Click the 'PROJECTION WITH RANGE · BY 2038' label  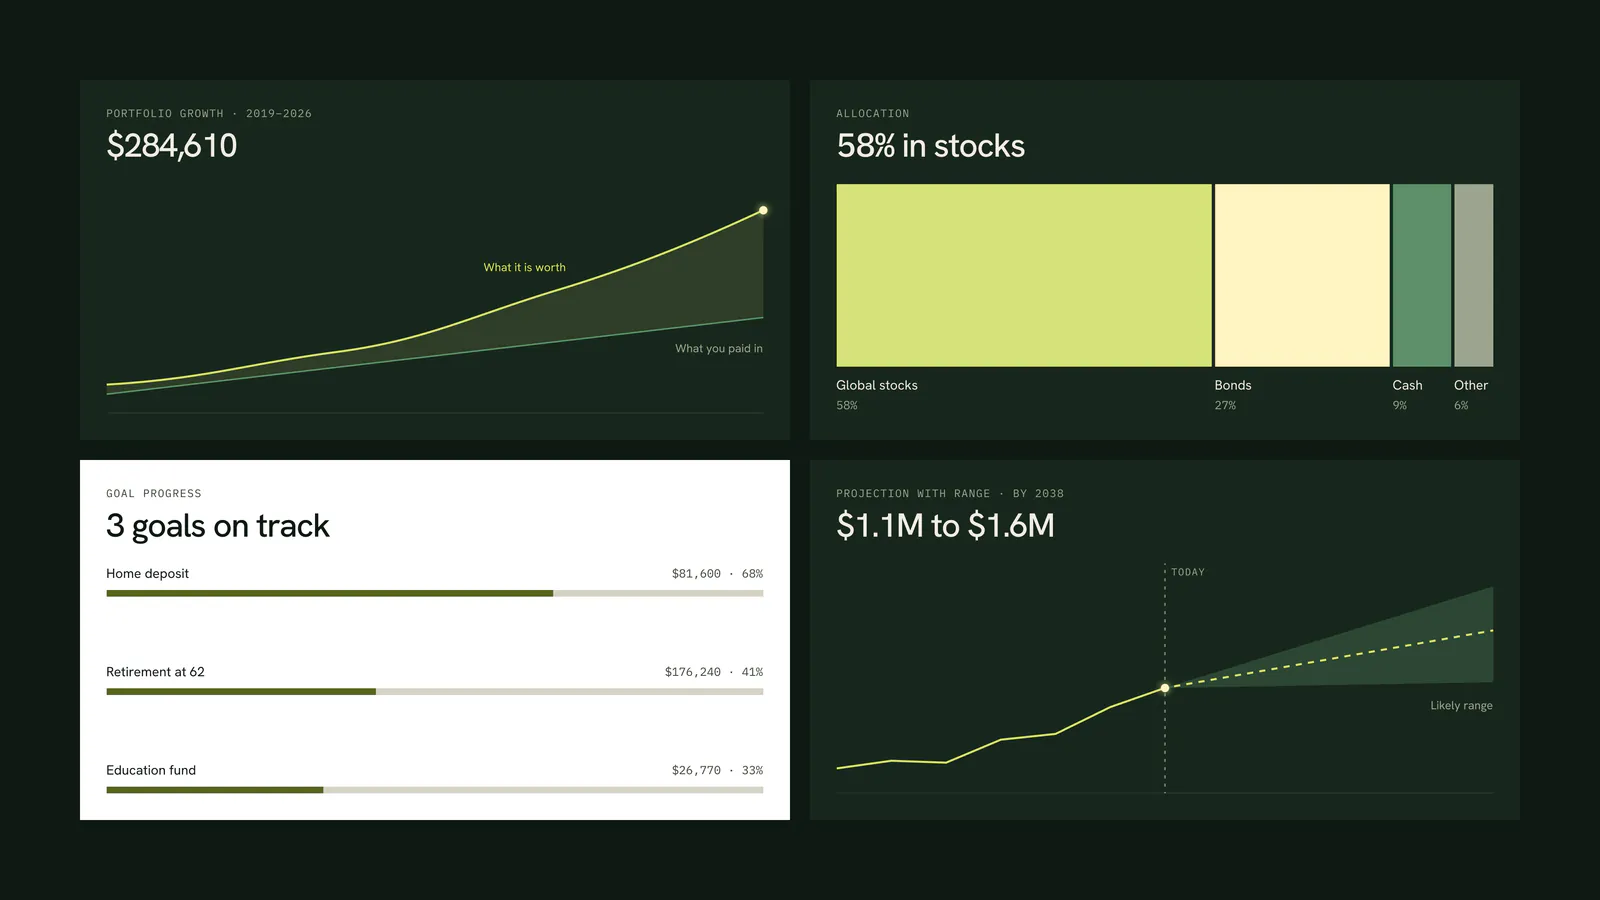pyautogui.click(x=950, y=494)
